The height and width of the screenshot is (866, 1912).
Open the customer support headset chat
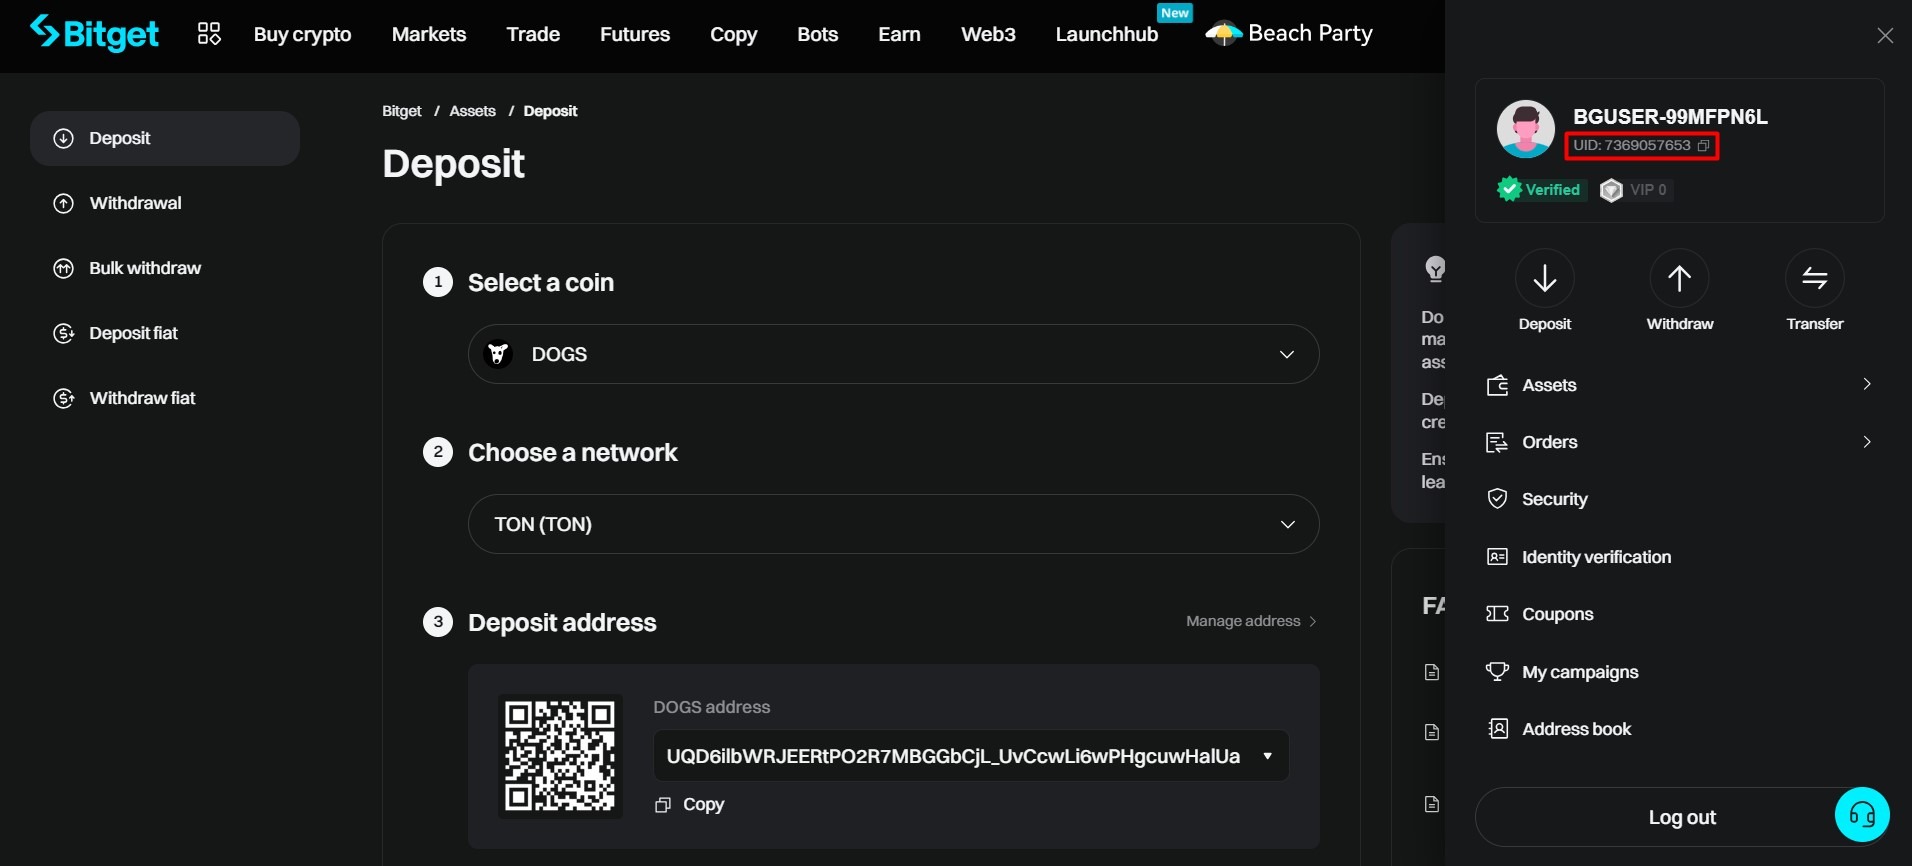pos(1862,815)
